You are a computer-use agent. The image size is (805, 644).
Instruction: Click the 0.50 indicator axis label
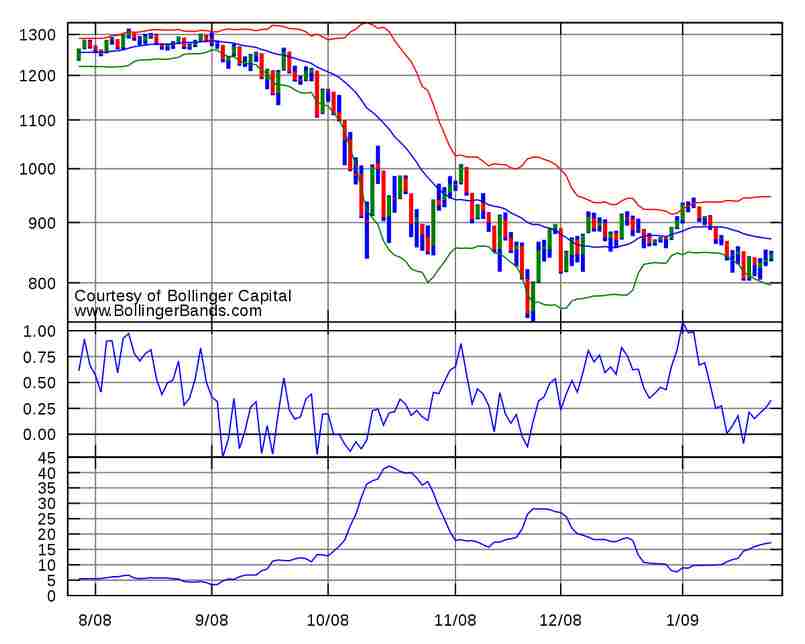[39, 383]
